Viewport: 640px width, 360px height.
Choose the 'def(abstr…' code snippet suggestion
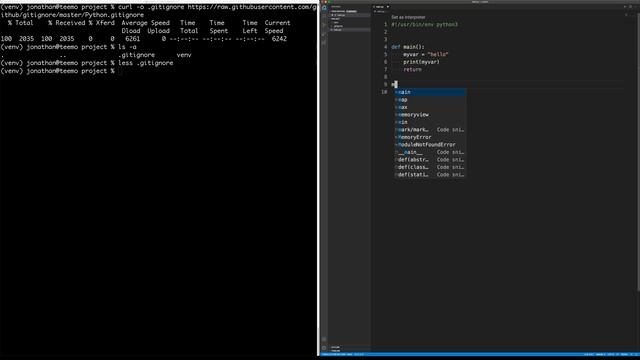click(x=430, y=160)
